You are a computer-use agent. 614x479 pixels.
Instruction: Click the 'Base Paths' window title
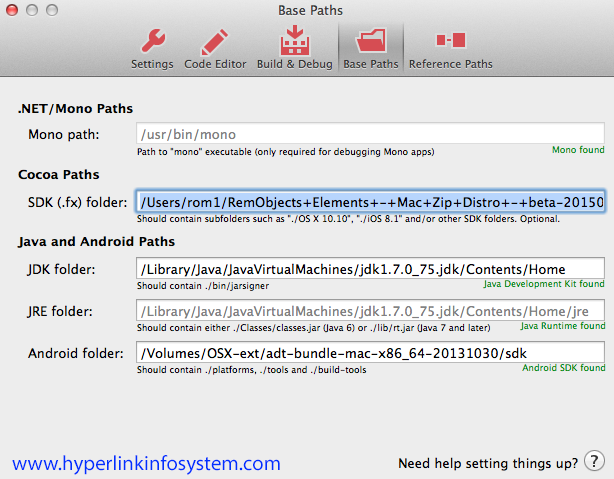point(310,11)
